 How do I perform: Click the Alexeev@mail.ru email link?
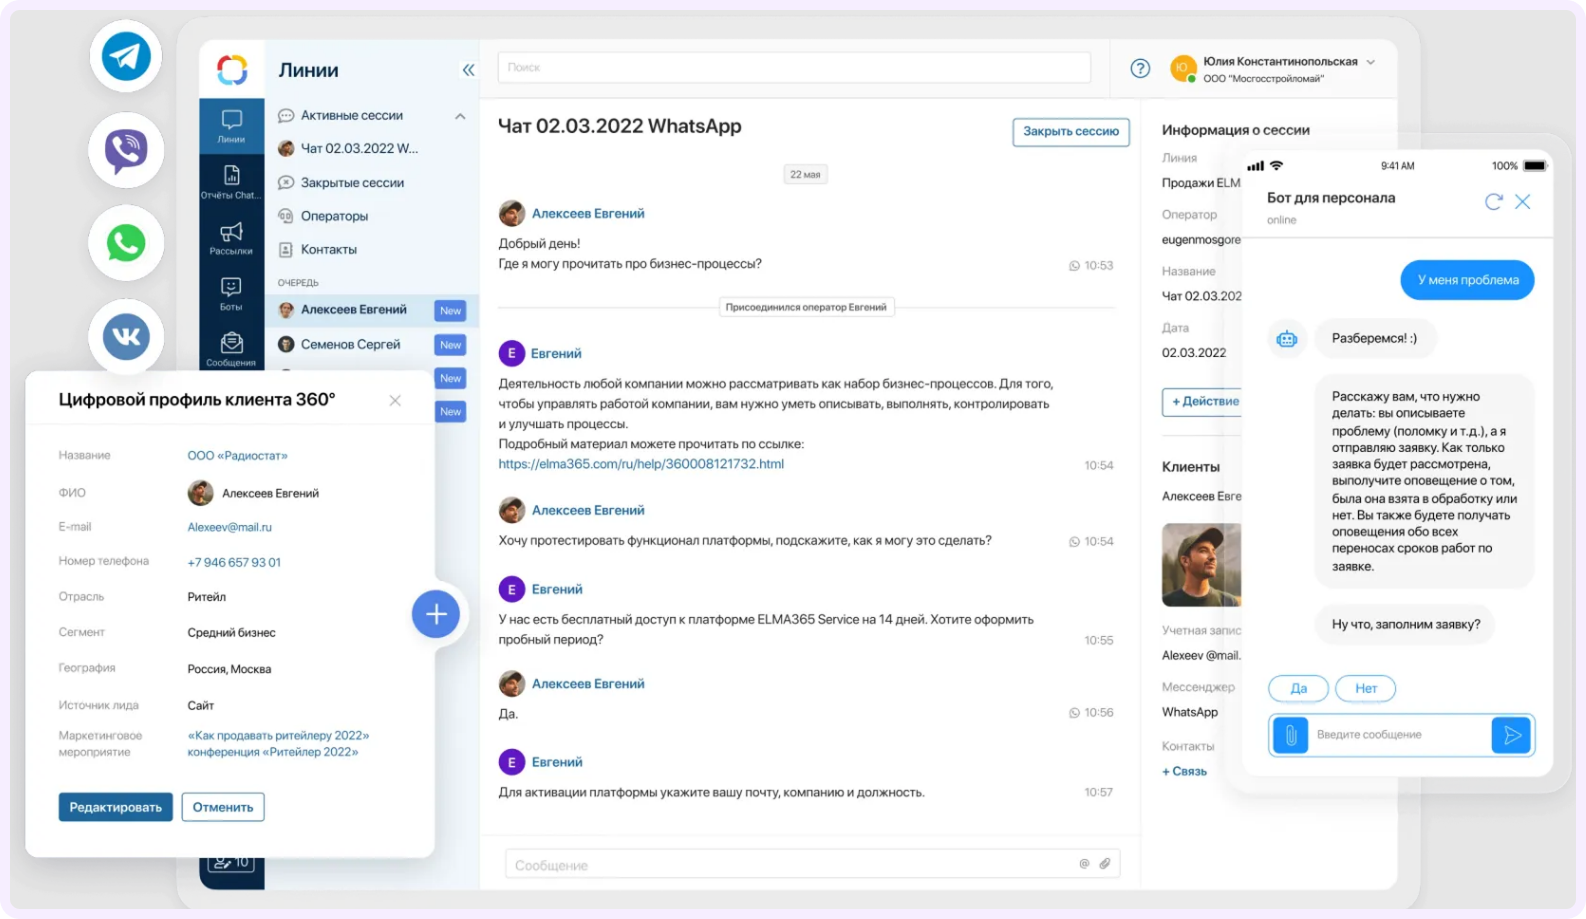coord(229,527)
